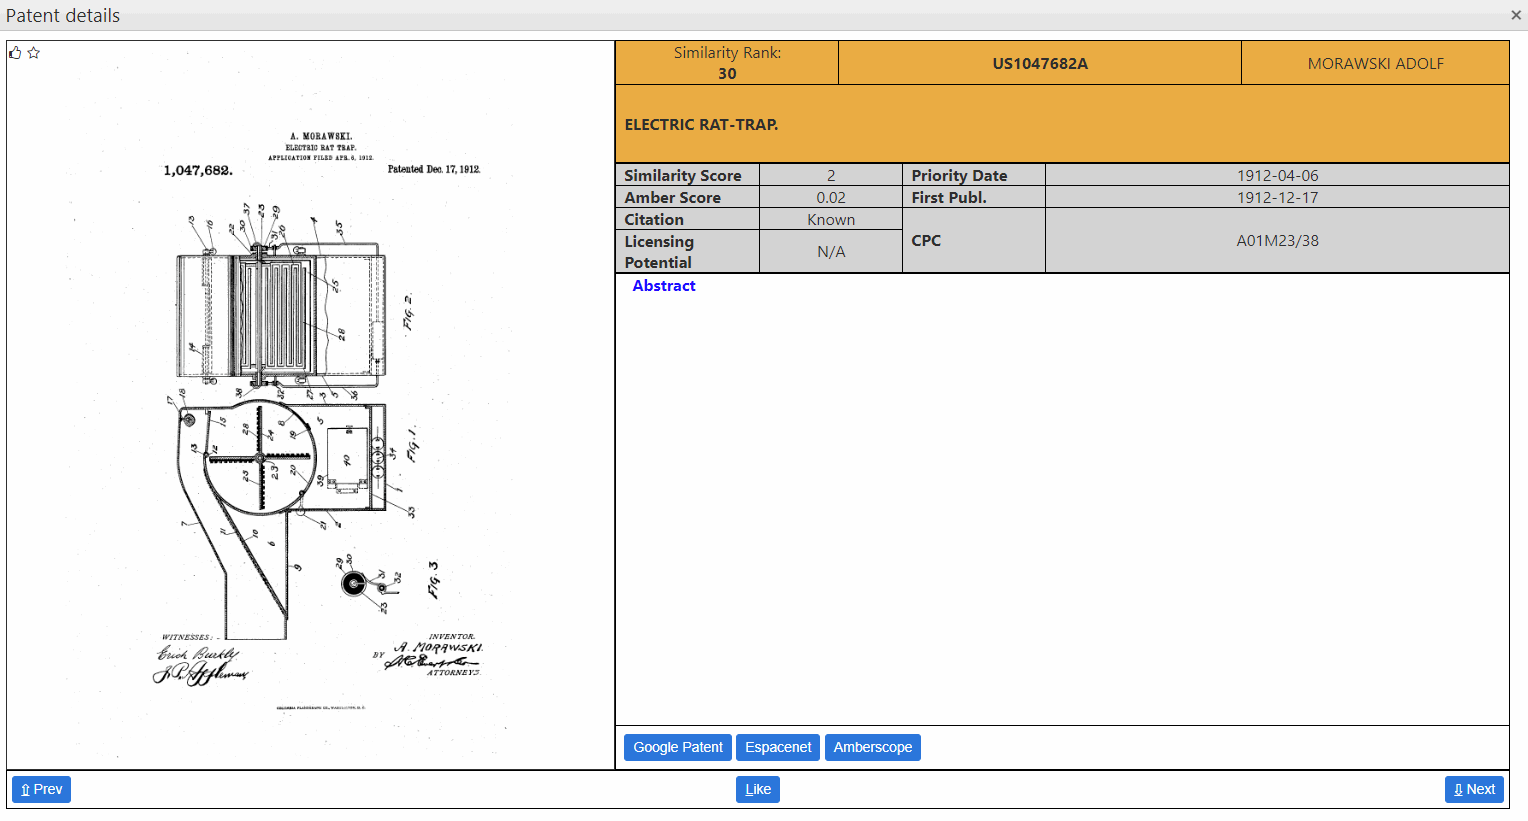This screenshot has width=1528, height=821.
Task: Click the Licensing Potential label
Action: click(x=658, y=252)
